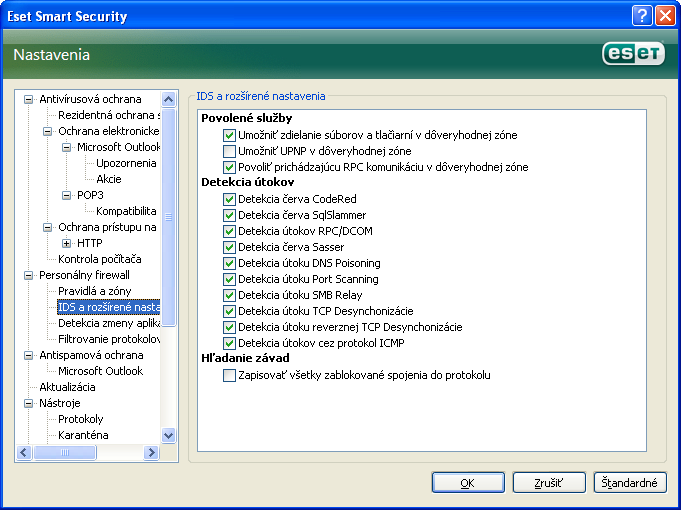Uncheck Detekcia červa SqlSlammer
Viewport: 681px width, 510px height.
click(x=229, y=215)
